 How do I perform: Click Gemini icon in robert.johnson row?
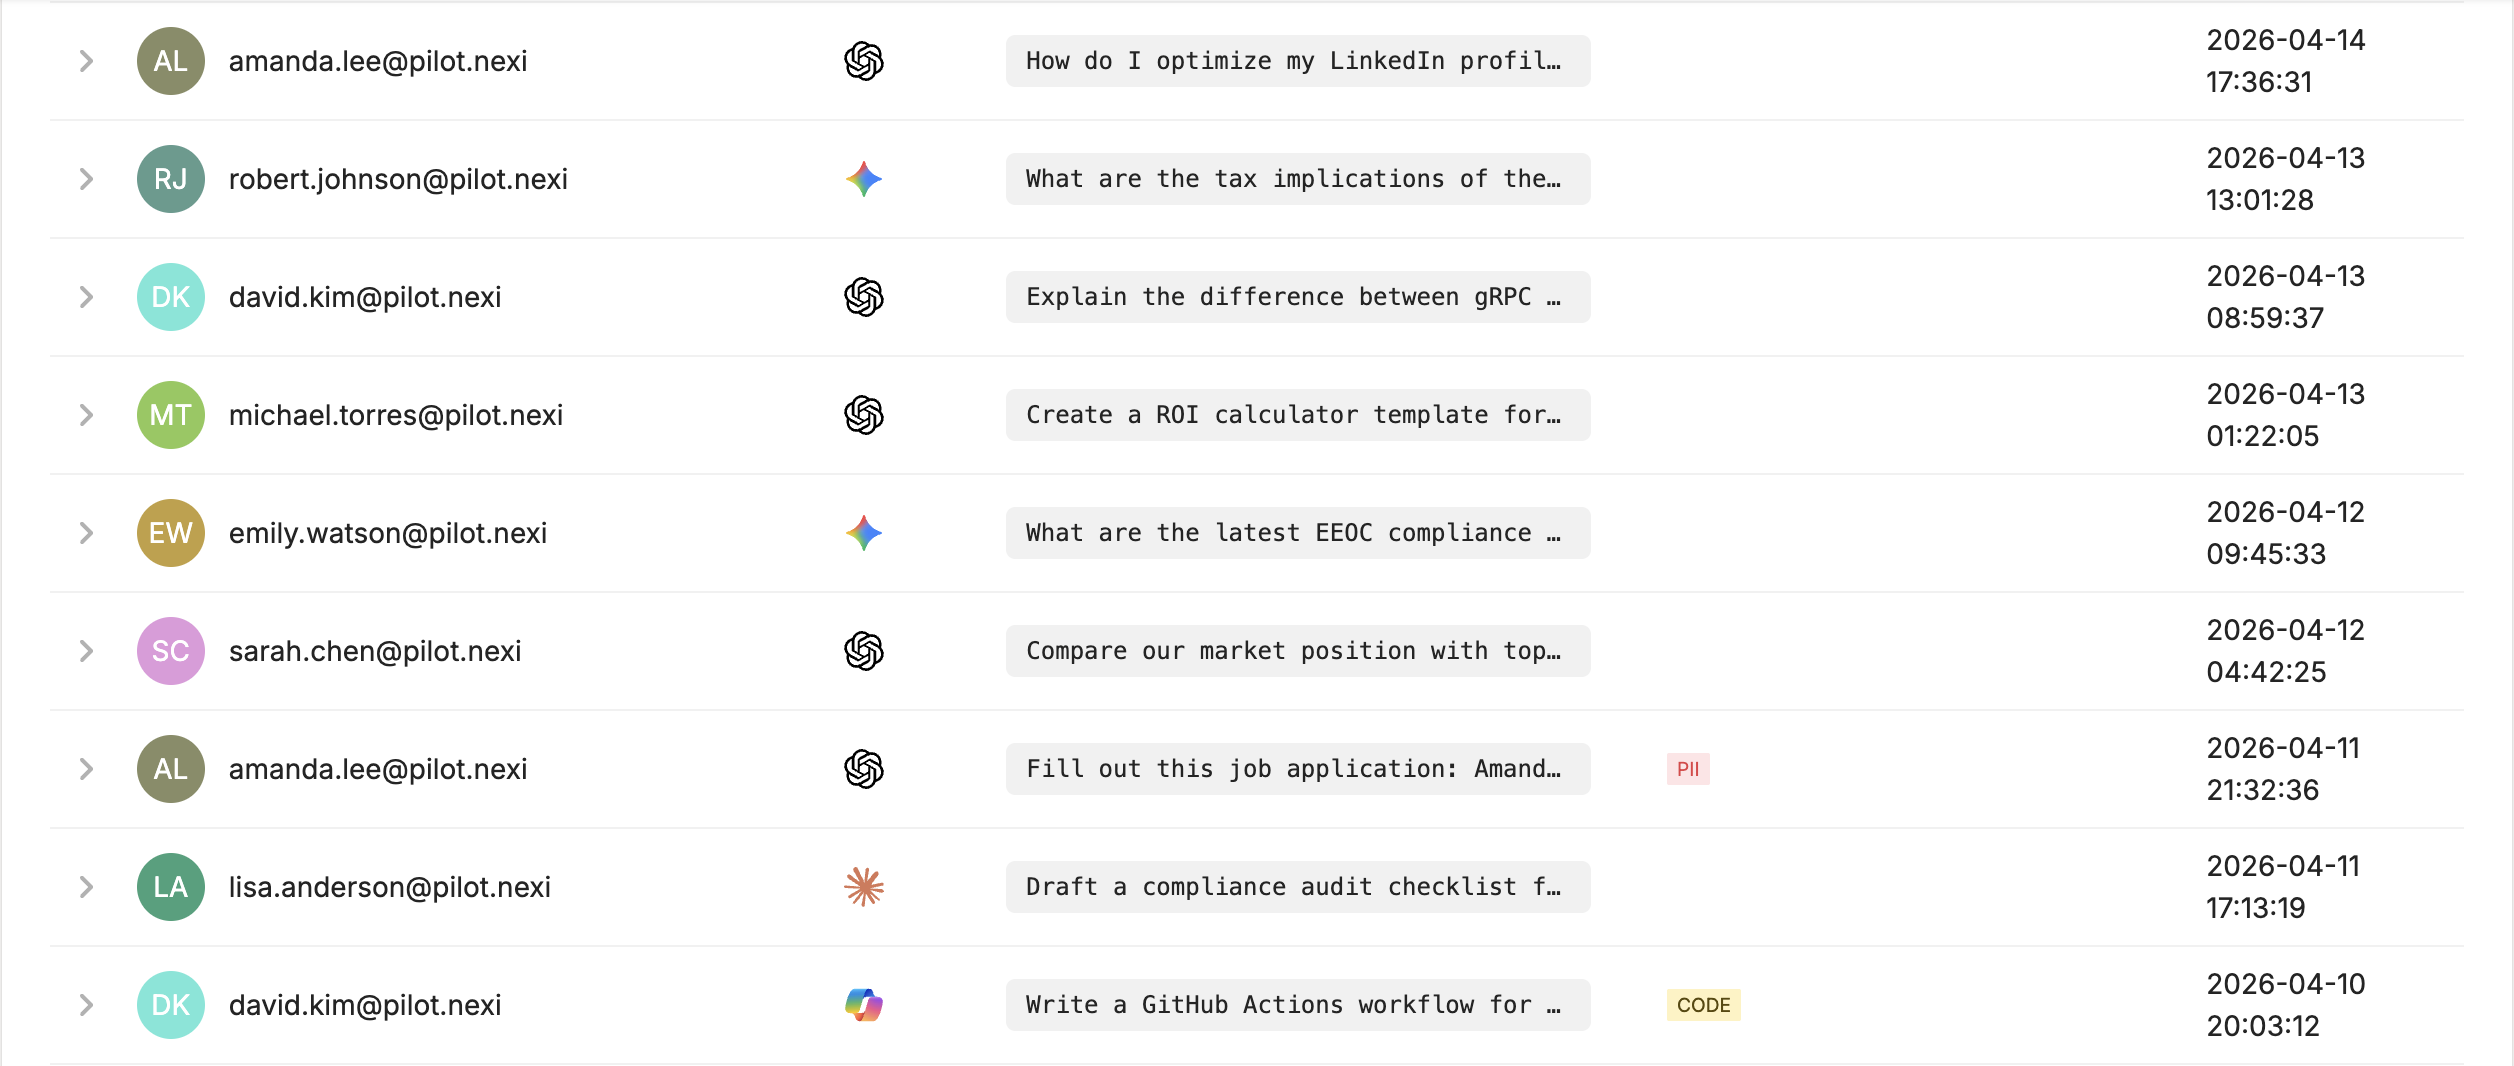click(863, 179)
